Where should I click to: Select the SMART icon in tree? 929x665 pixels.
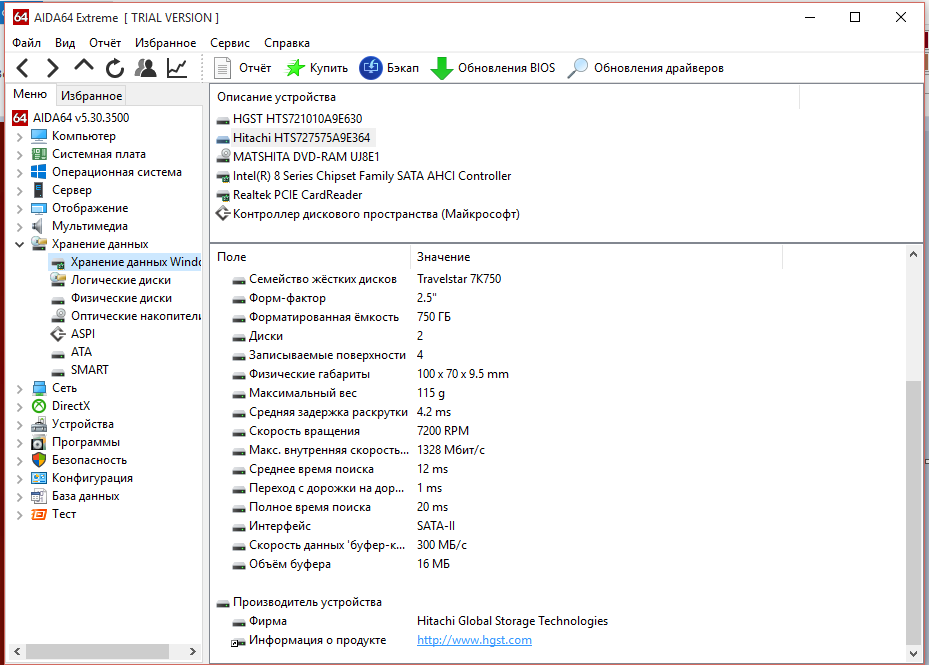(58, 371)
